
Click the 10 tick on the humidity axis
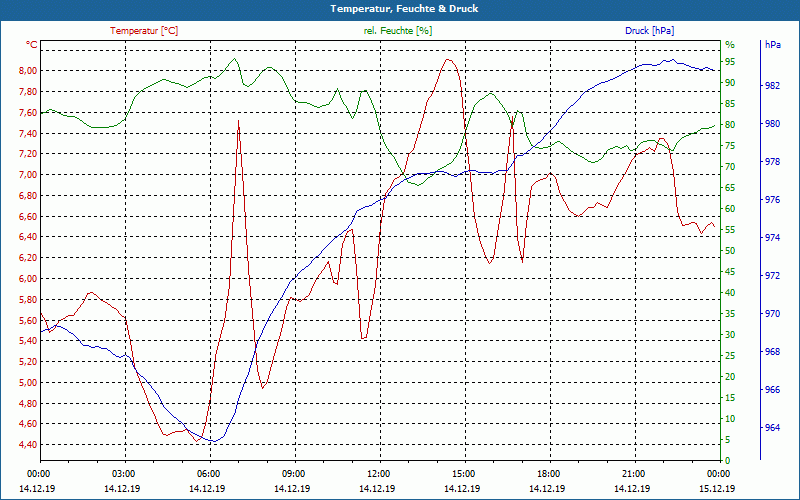(x=730, y=419)
